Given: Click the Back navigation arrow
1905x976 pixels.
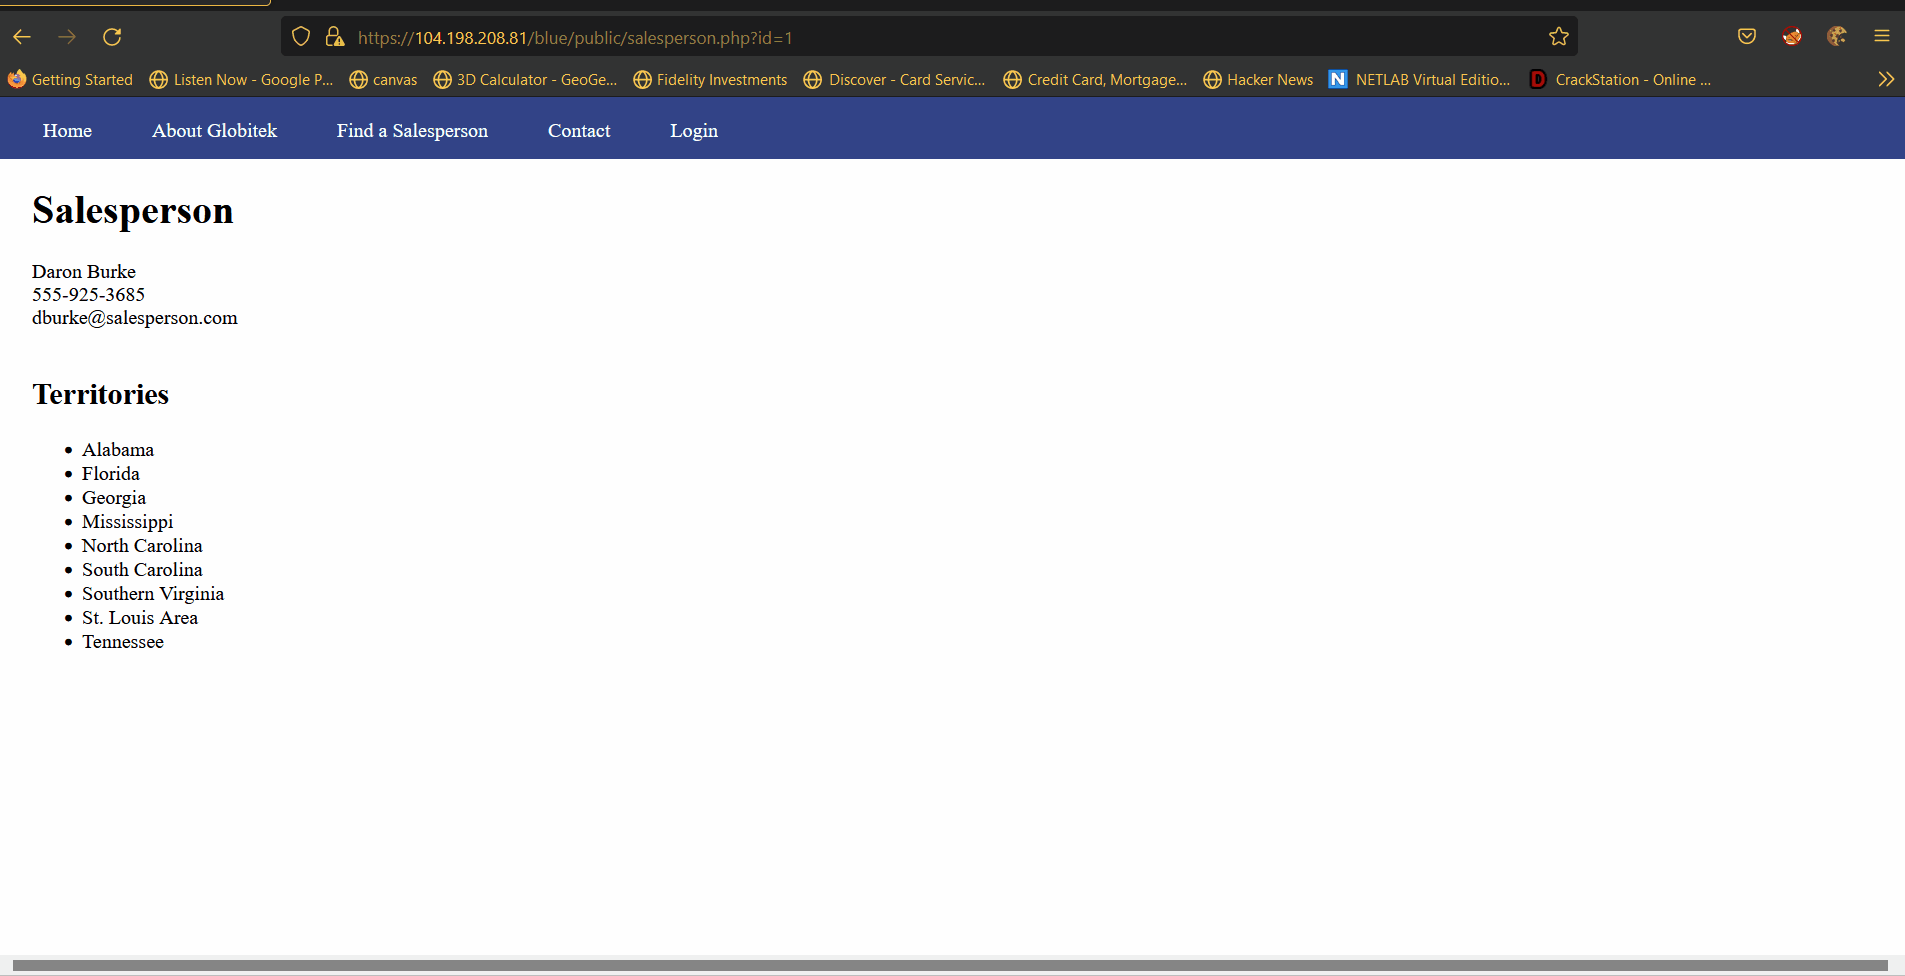Looking at the screenshot, I should point(22,37).
